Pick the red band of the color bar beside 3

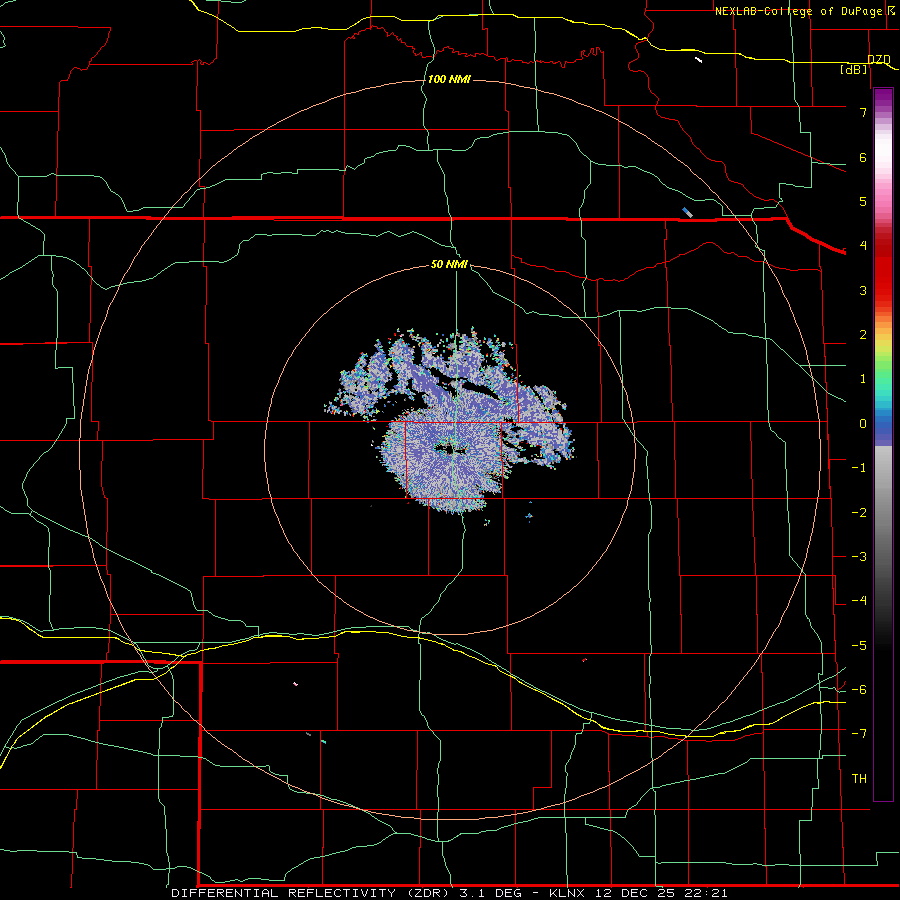[x=883, y=290]
